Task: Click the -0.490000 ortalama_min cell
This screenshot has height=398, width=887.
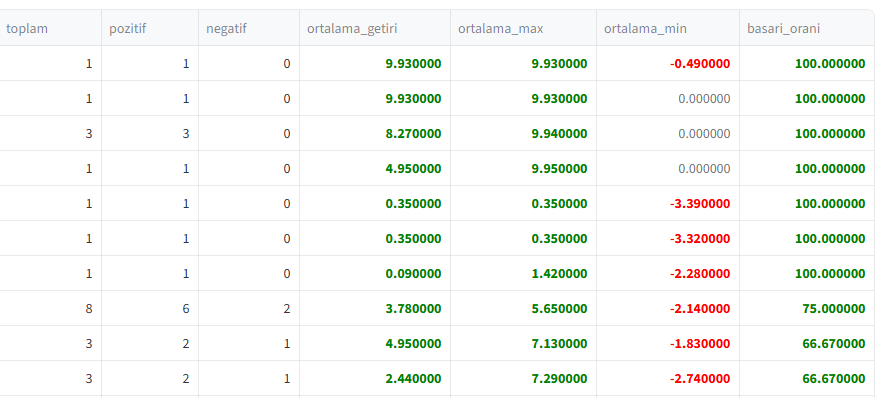Action: pos(668,63)
